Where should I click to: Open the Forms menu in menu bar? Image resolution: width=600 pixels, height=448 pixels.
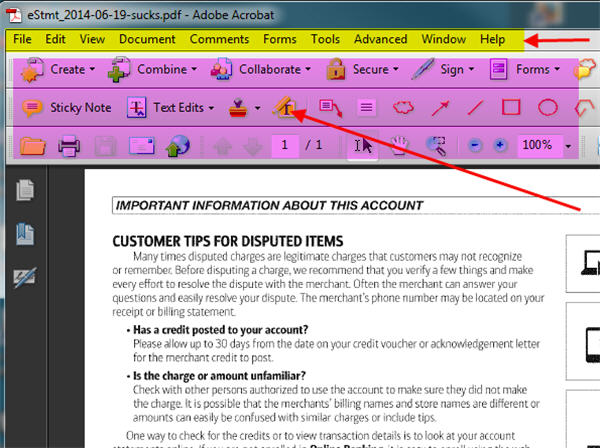point(280,39)
